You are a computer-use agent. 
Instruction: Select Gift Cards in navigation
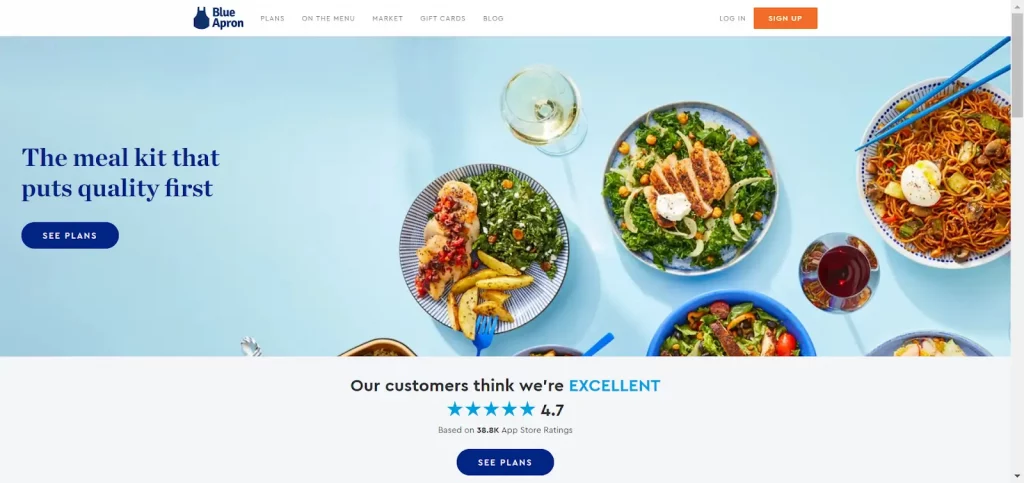click(443, 18)
